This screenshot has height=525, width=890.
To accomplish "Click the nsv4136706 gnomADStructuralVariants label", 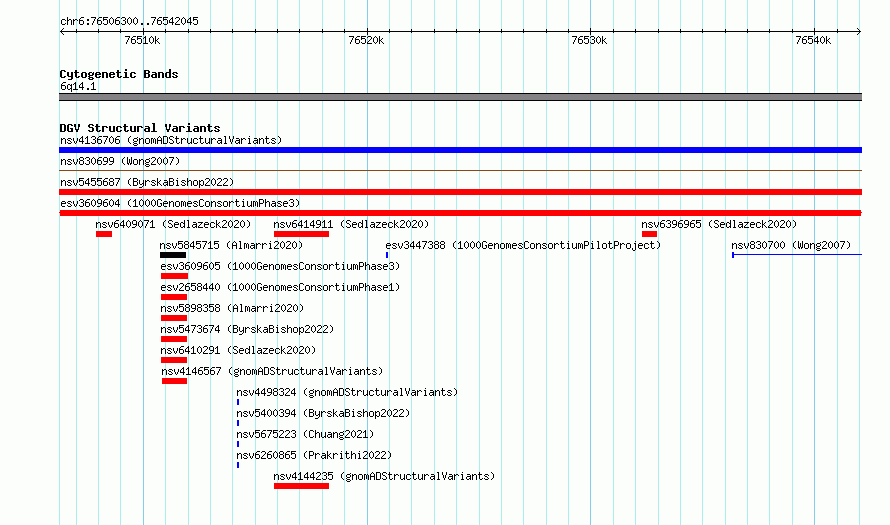I will pos(171,140).
